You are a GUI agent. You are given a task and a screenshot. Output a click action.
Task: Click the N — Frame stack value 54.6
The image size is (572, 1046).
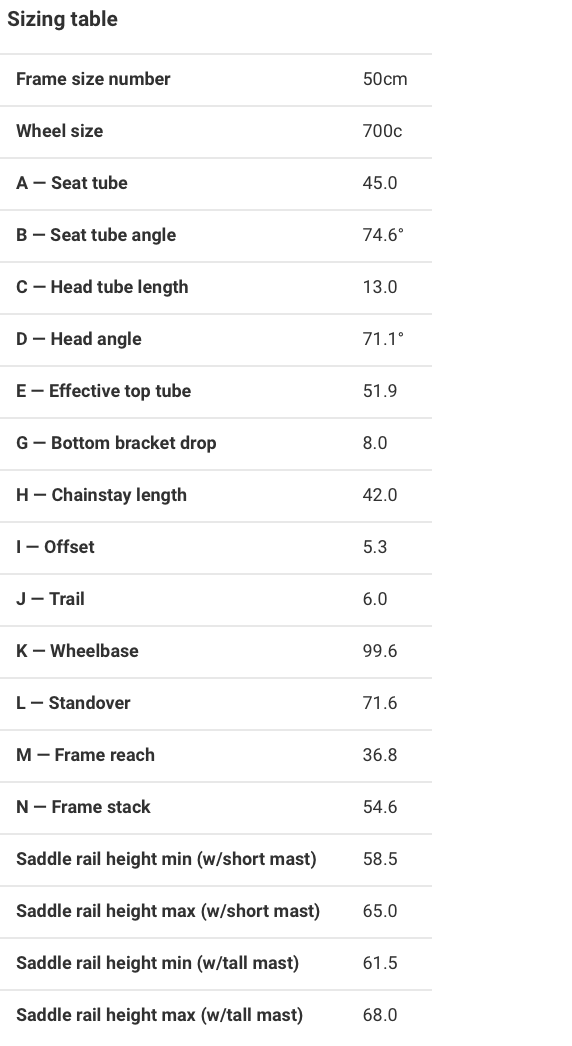380,807
